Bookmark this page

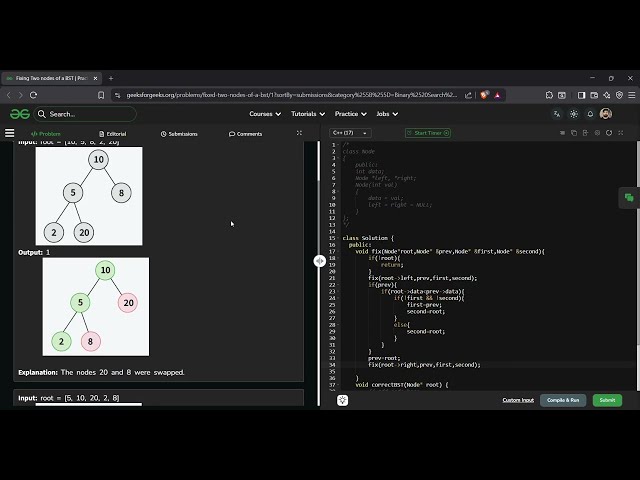coord(101,95)
